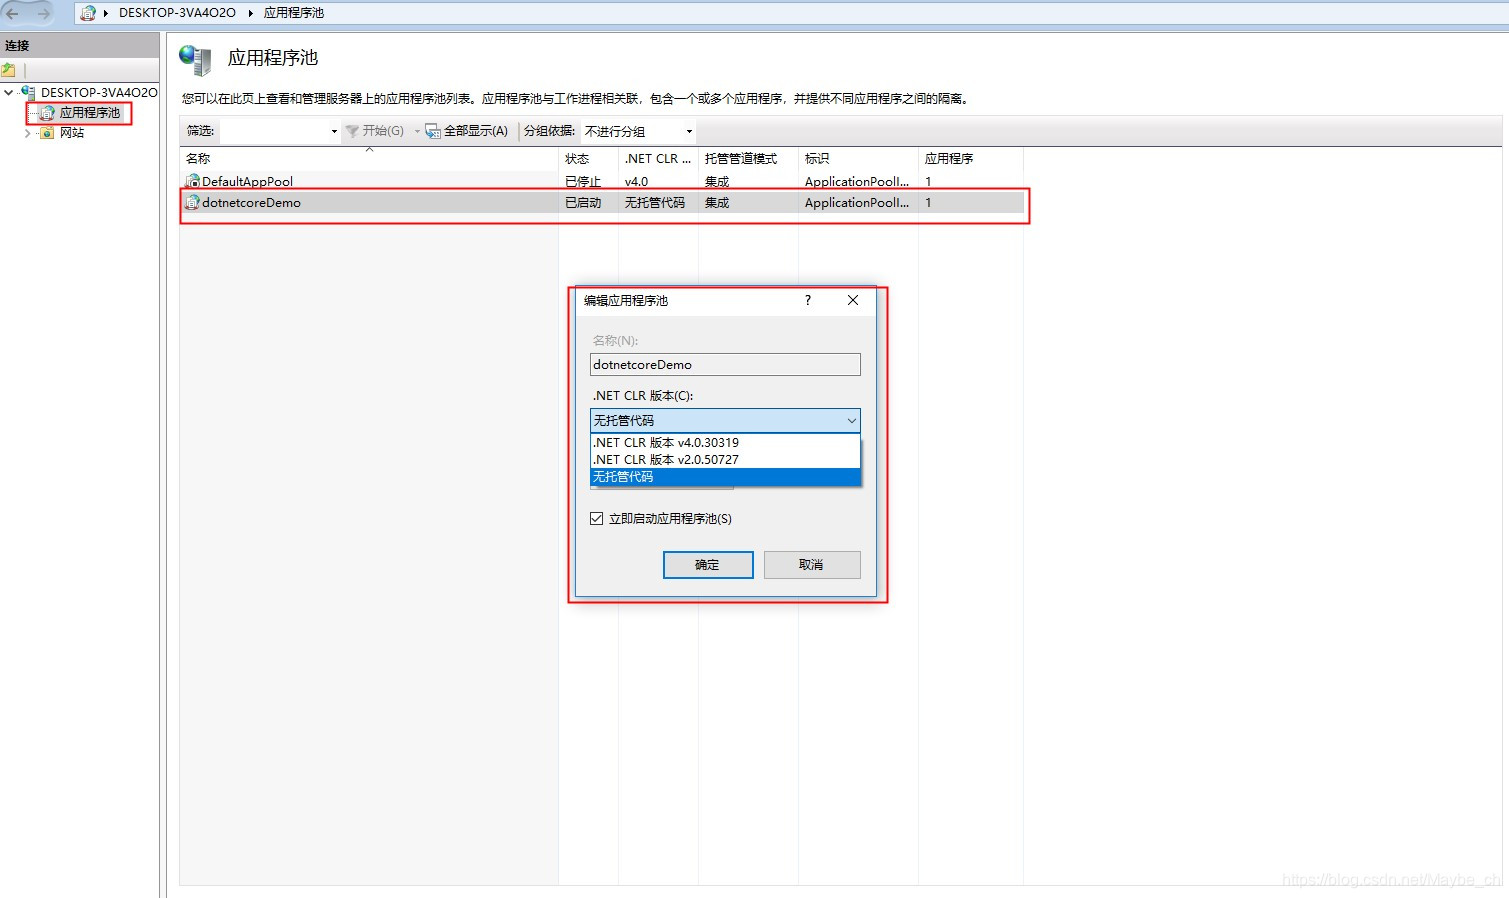Click the 开始(G) filter button
The height and width of the screenshot is (898, 1509).
(375, 131)
